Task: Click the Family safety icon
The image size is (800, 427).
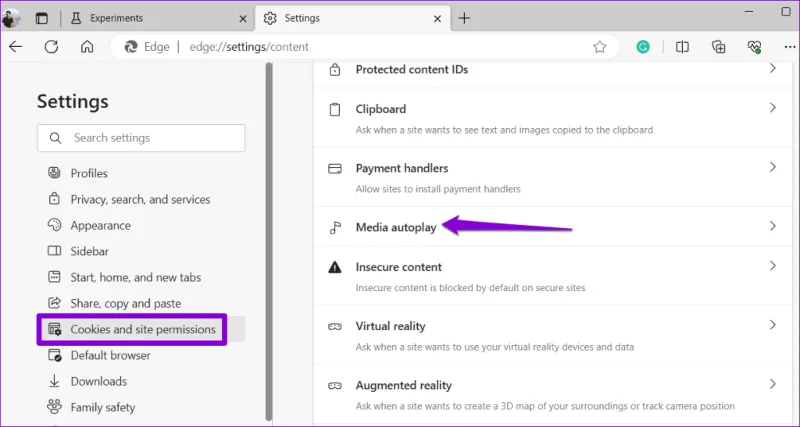Action: [54, 407]
